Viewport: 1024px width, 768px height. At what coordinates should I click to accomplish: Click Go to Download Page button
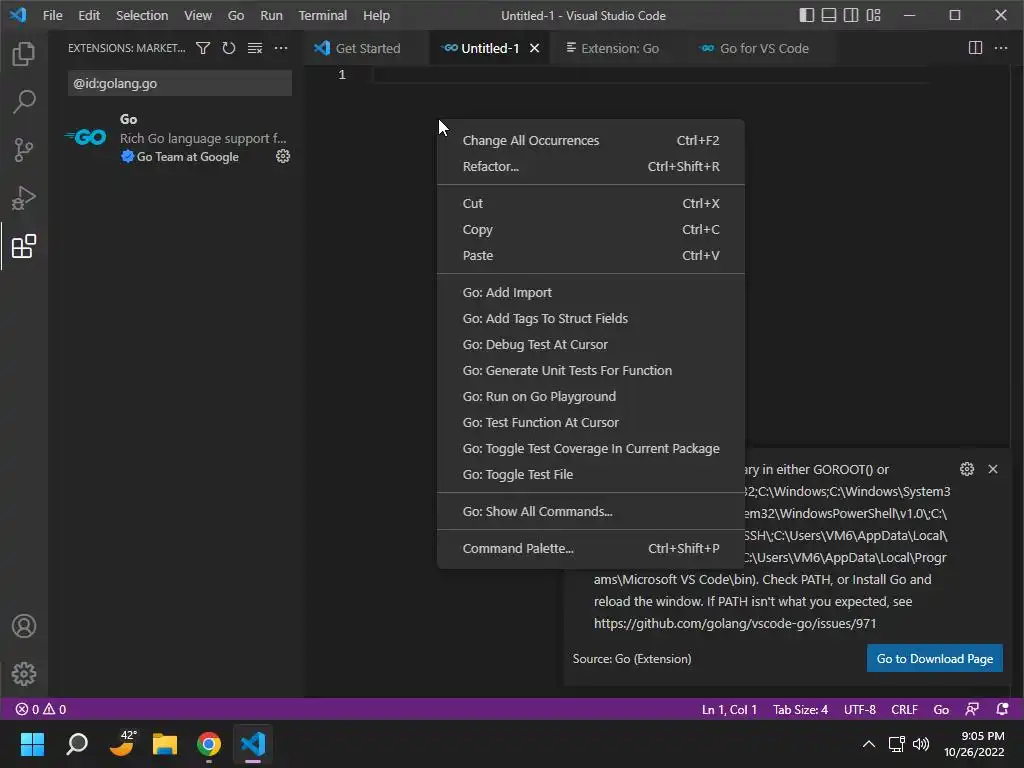[935, 658]
